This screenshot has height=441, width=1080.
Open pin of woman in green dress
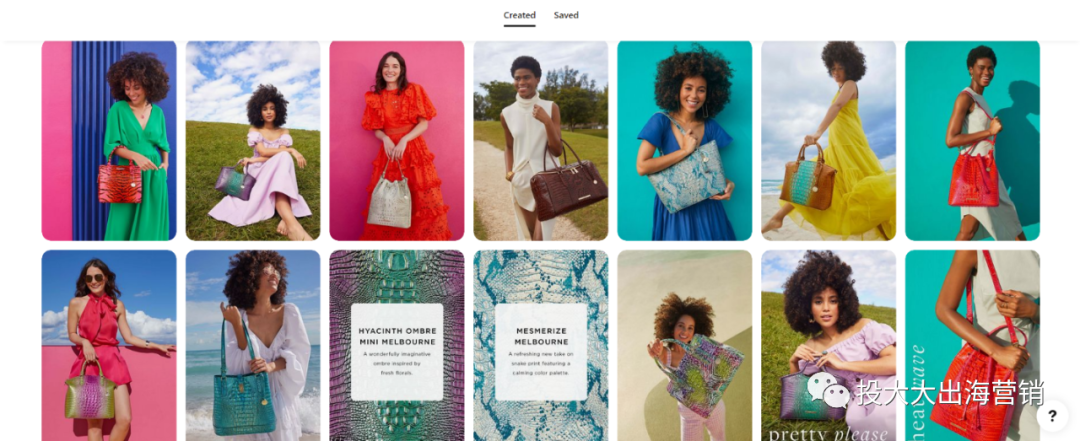[109, 141]
